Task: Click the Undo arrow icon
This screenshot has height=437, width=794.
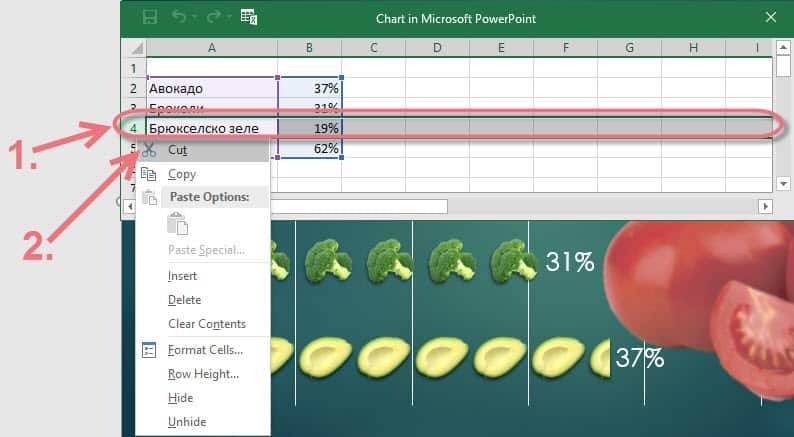Action: [179, 17]
